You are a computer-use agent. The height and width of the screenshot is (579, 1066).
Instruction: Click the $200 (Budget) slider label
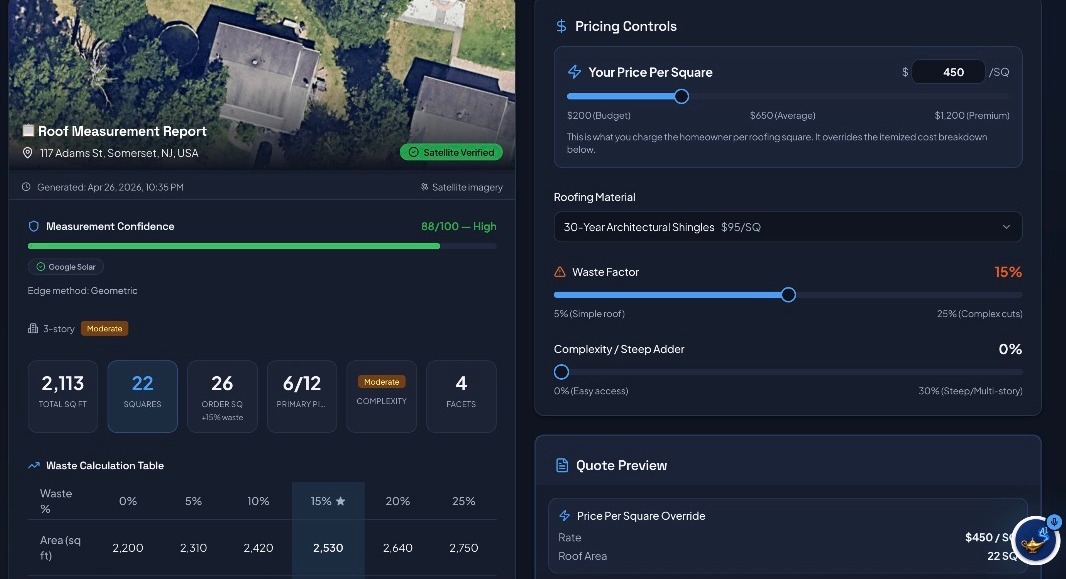(599, 116)
